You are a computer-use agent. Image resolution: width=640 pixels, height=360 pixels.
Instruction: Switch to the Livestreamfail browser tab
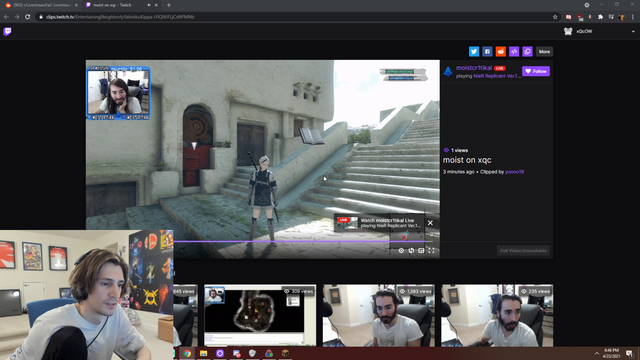(41, 5)
